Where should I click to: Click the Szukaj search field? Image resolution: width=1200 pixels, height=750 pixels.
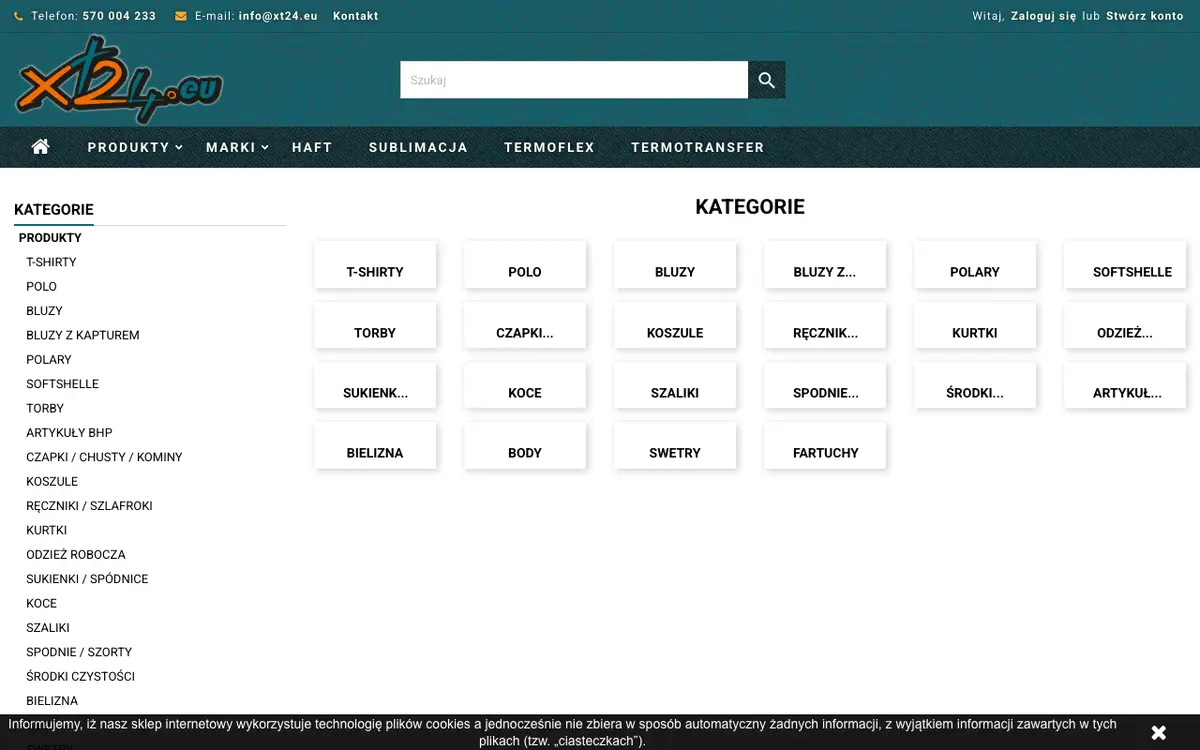coord(574,80)
